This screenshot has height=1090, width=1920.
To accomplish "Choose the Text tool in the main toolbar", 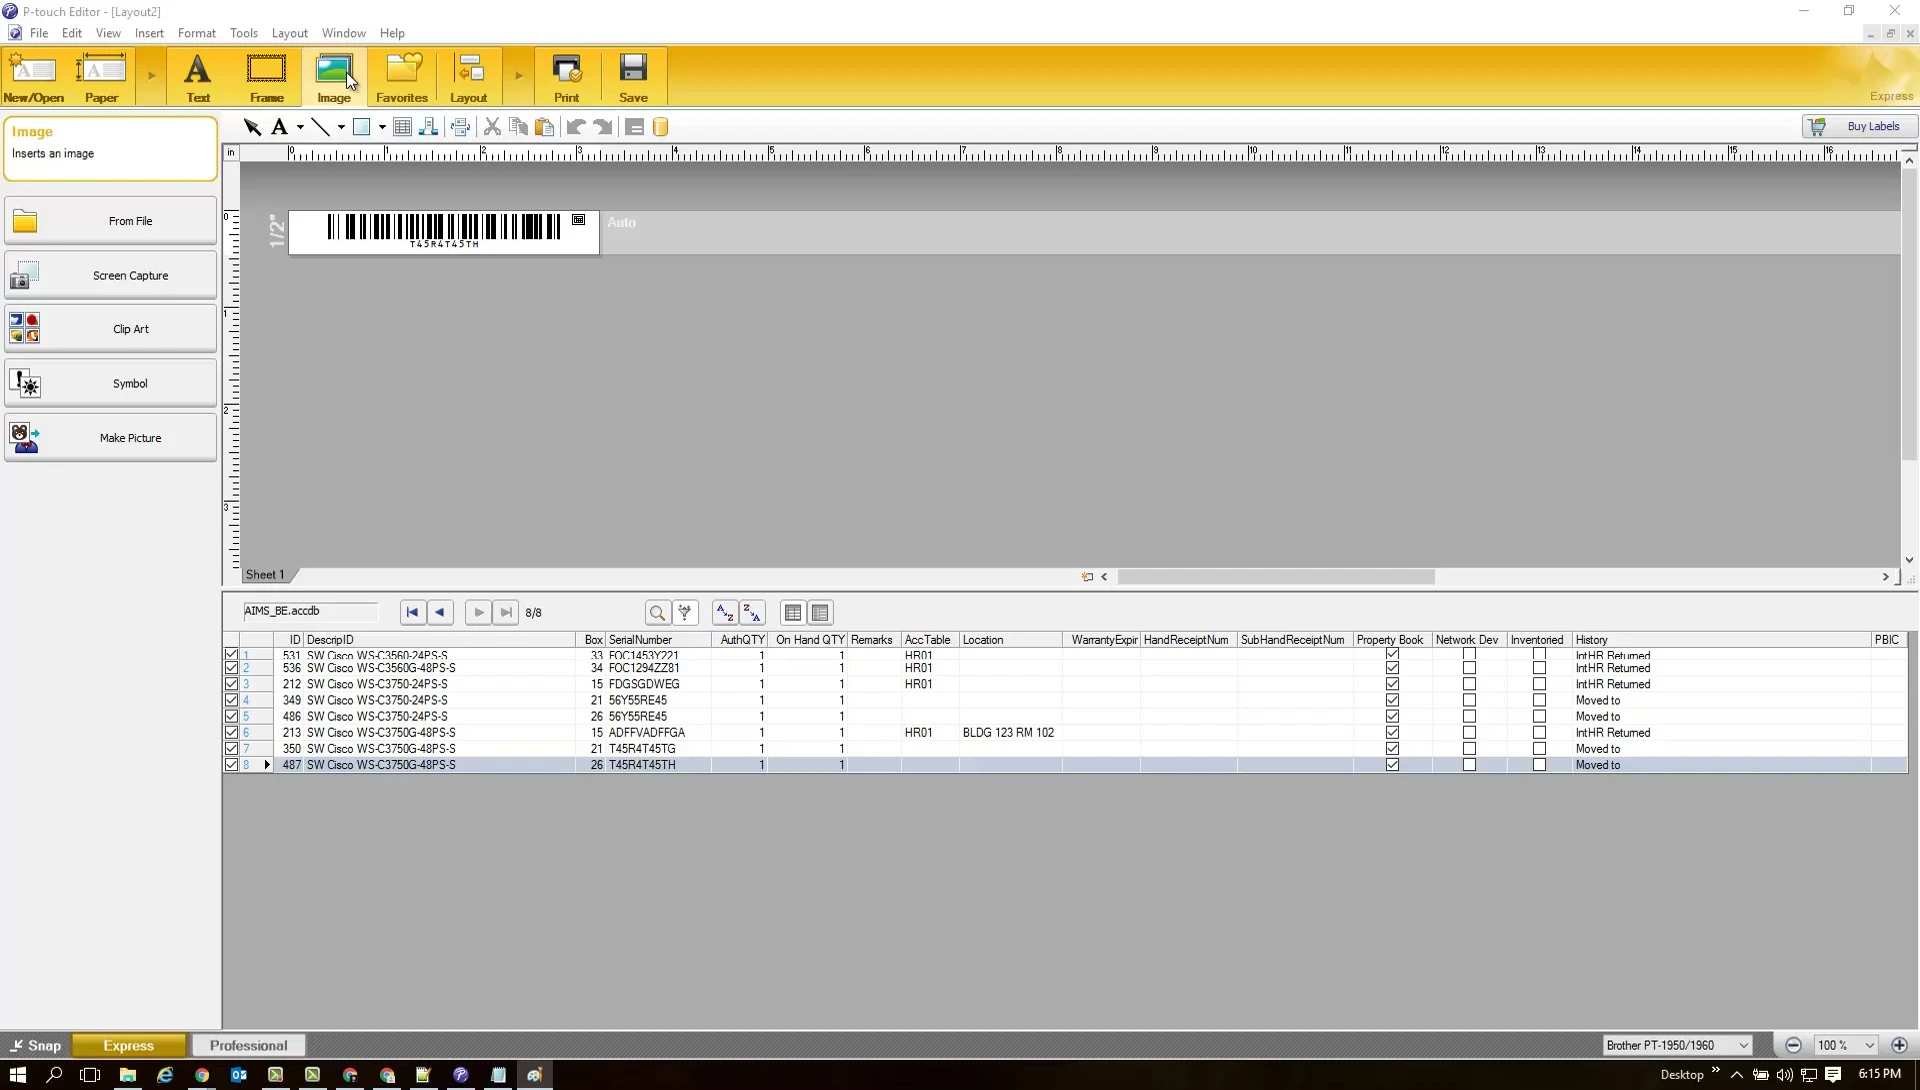I will [x=198, y=77].
